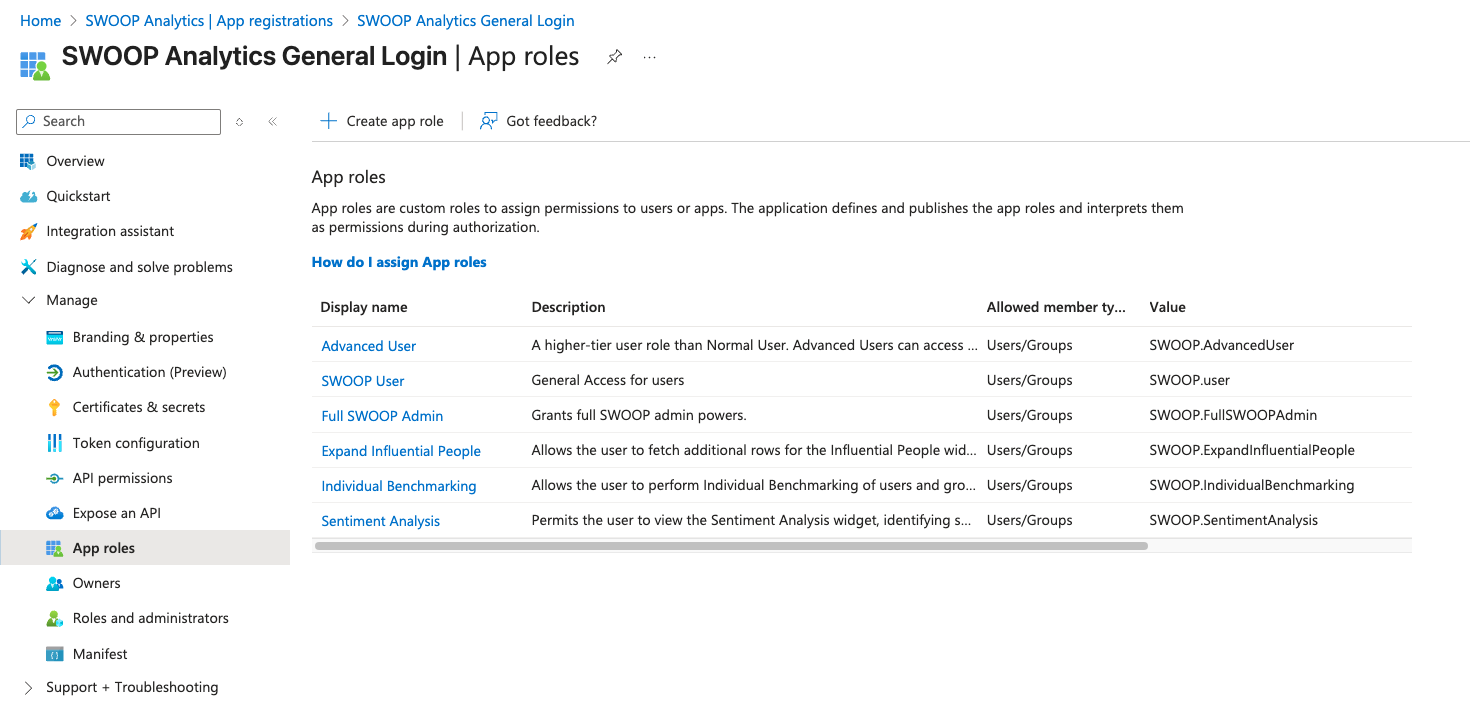Screen dimensions: 1470x724
Task: Click the horizontal scrollbar under the table
Action: (x=731, y=546)
